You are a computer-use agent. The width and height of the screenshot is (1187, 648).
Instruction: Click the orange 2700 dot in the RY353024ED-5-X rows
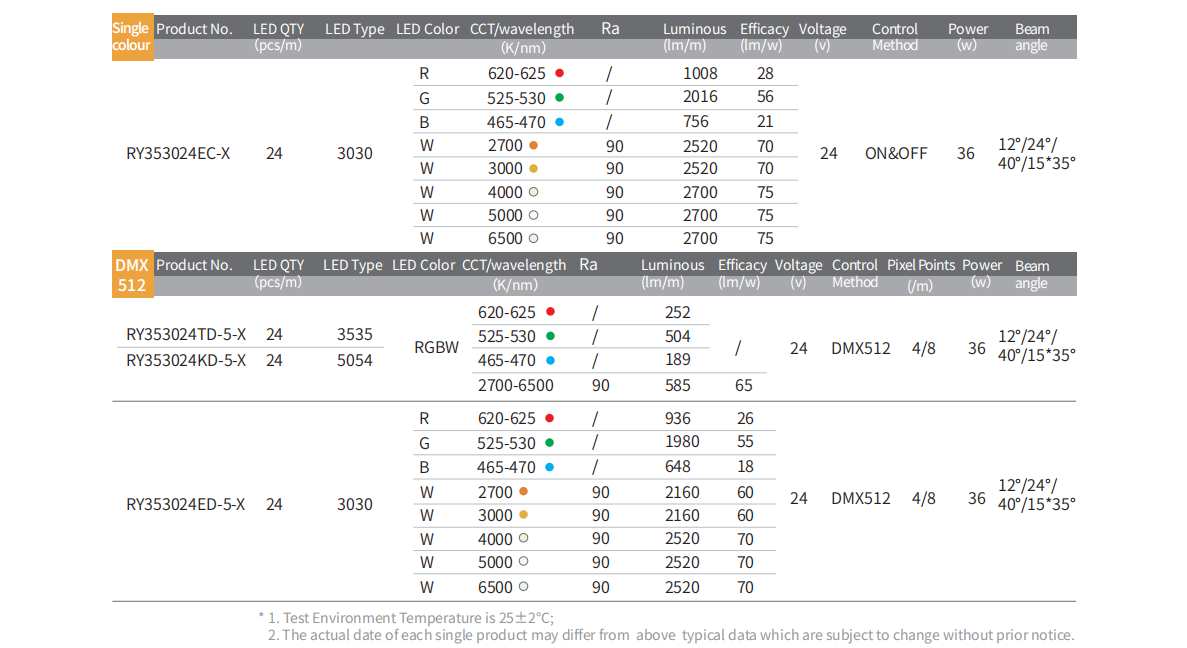coord(523,492)
